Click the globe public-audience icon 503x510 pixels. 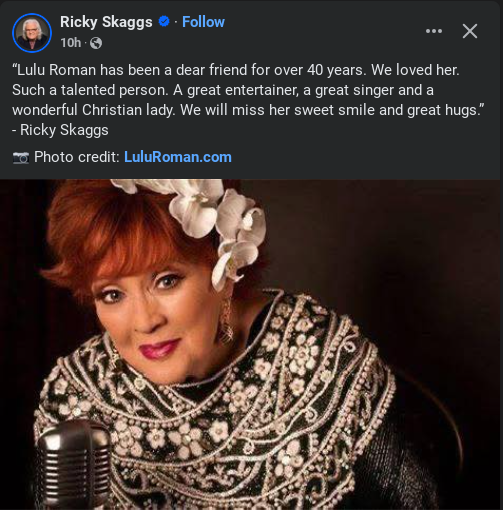[x=96, y=43]
